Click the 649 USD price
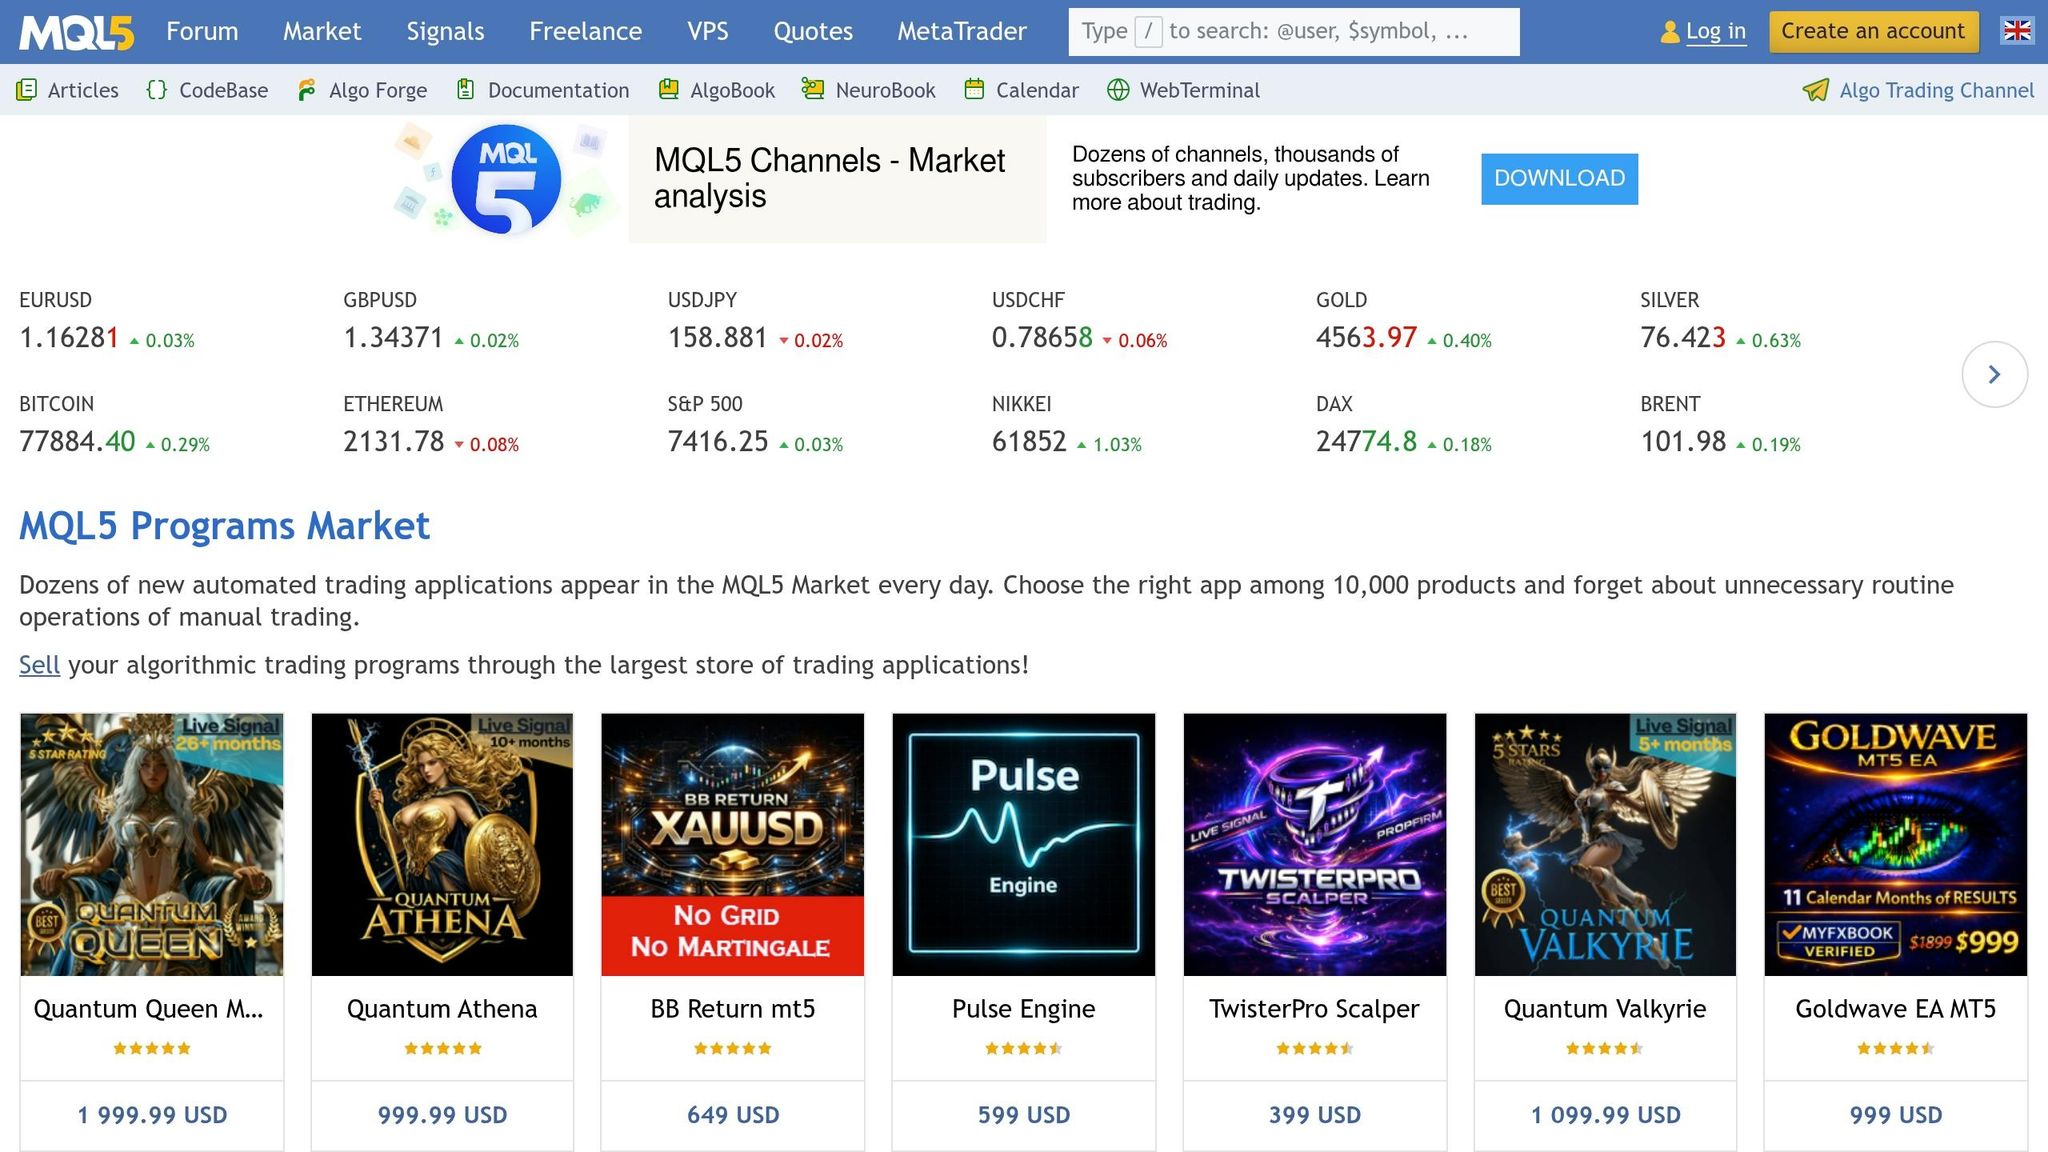The image size is (2048, 1152). (x=733, y=1115)
